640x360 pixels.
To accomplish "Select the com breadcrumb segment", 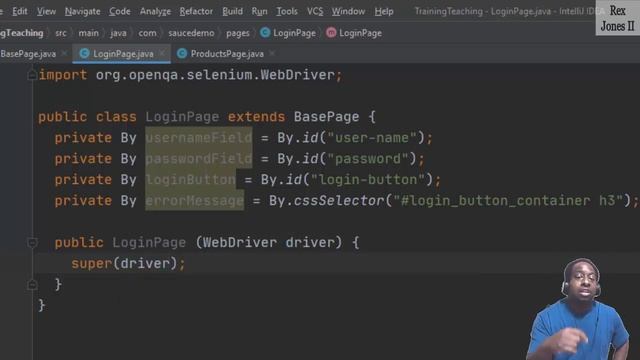I will pyautogui.click(x=147, y=33).
